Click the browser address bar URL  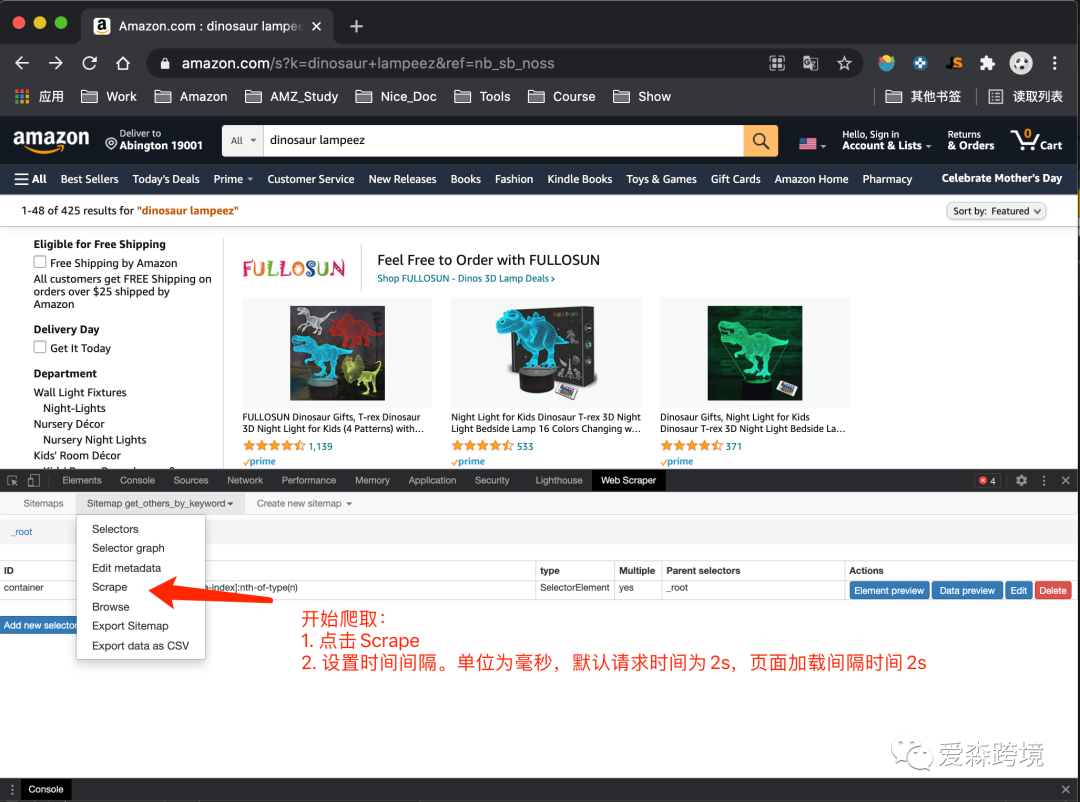[368, 63]
